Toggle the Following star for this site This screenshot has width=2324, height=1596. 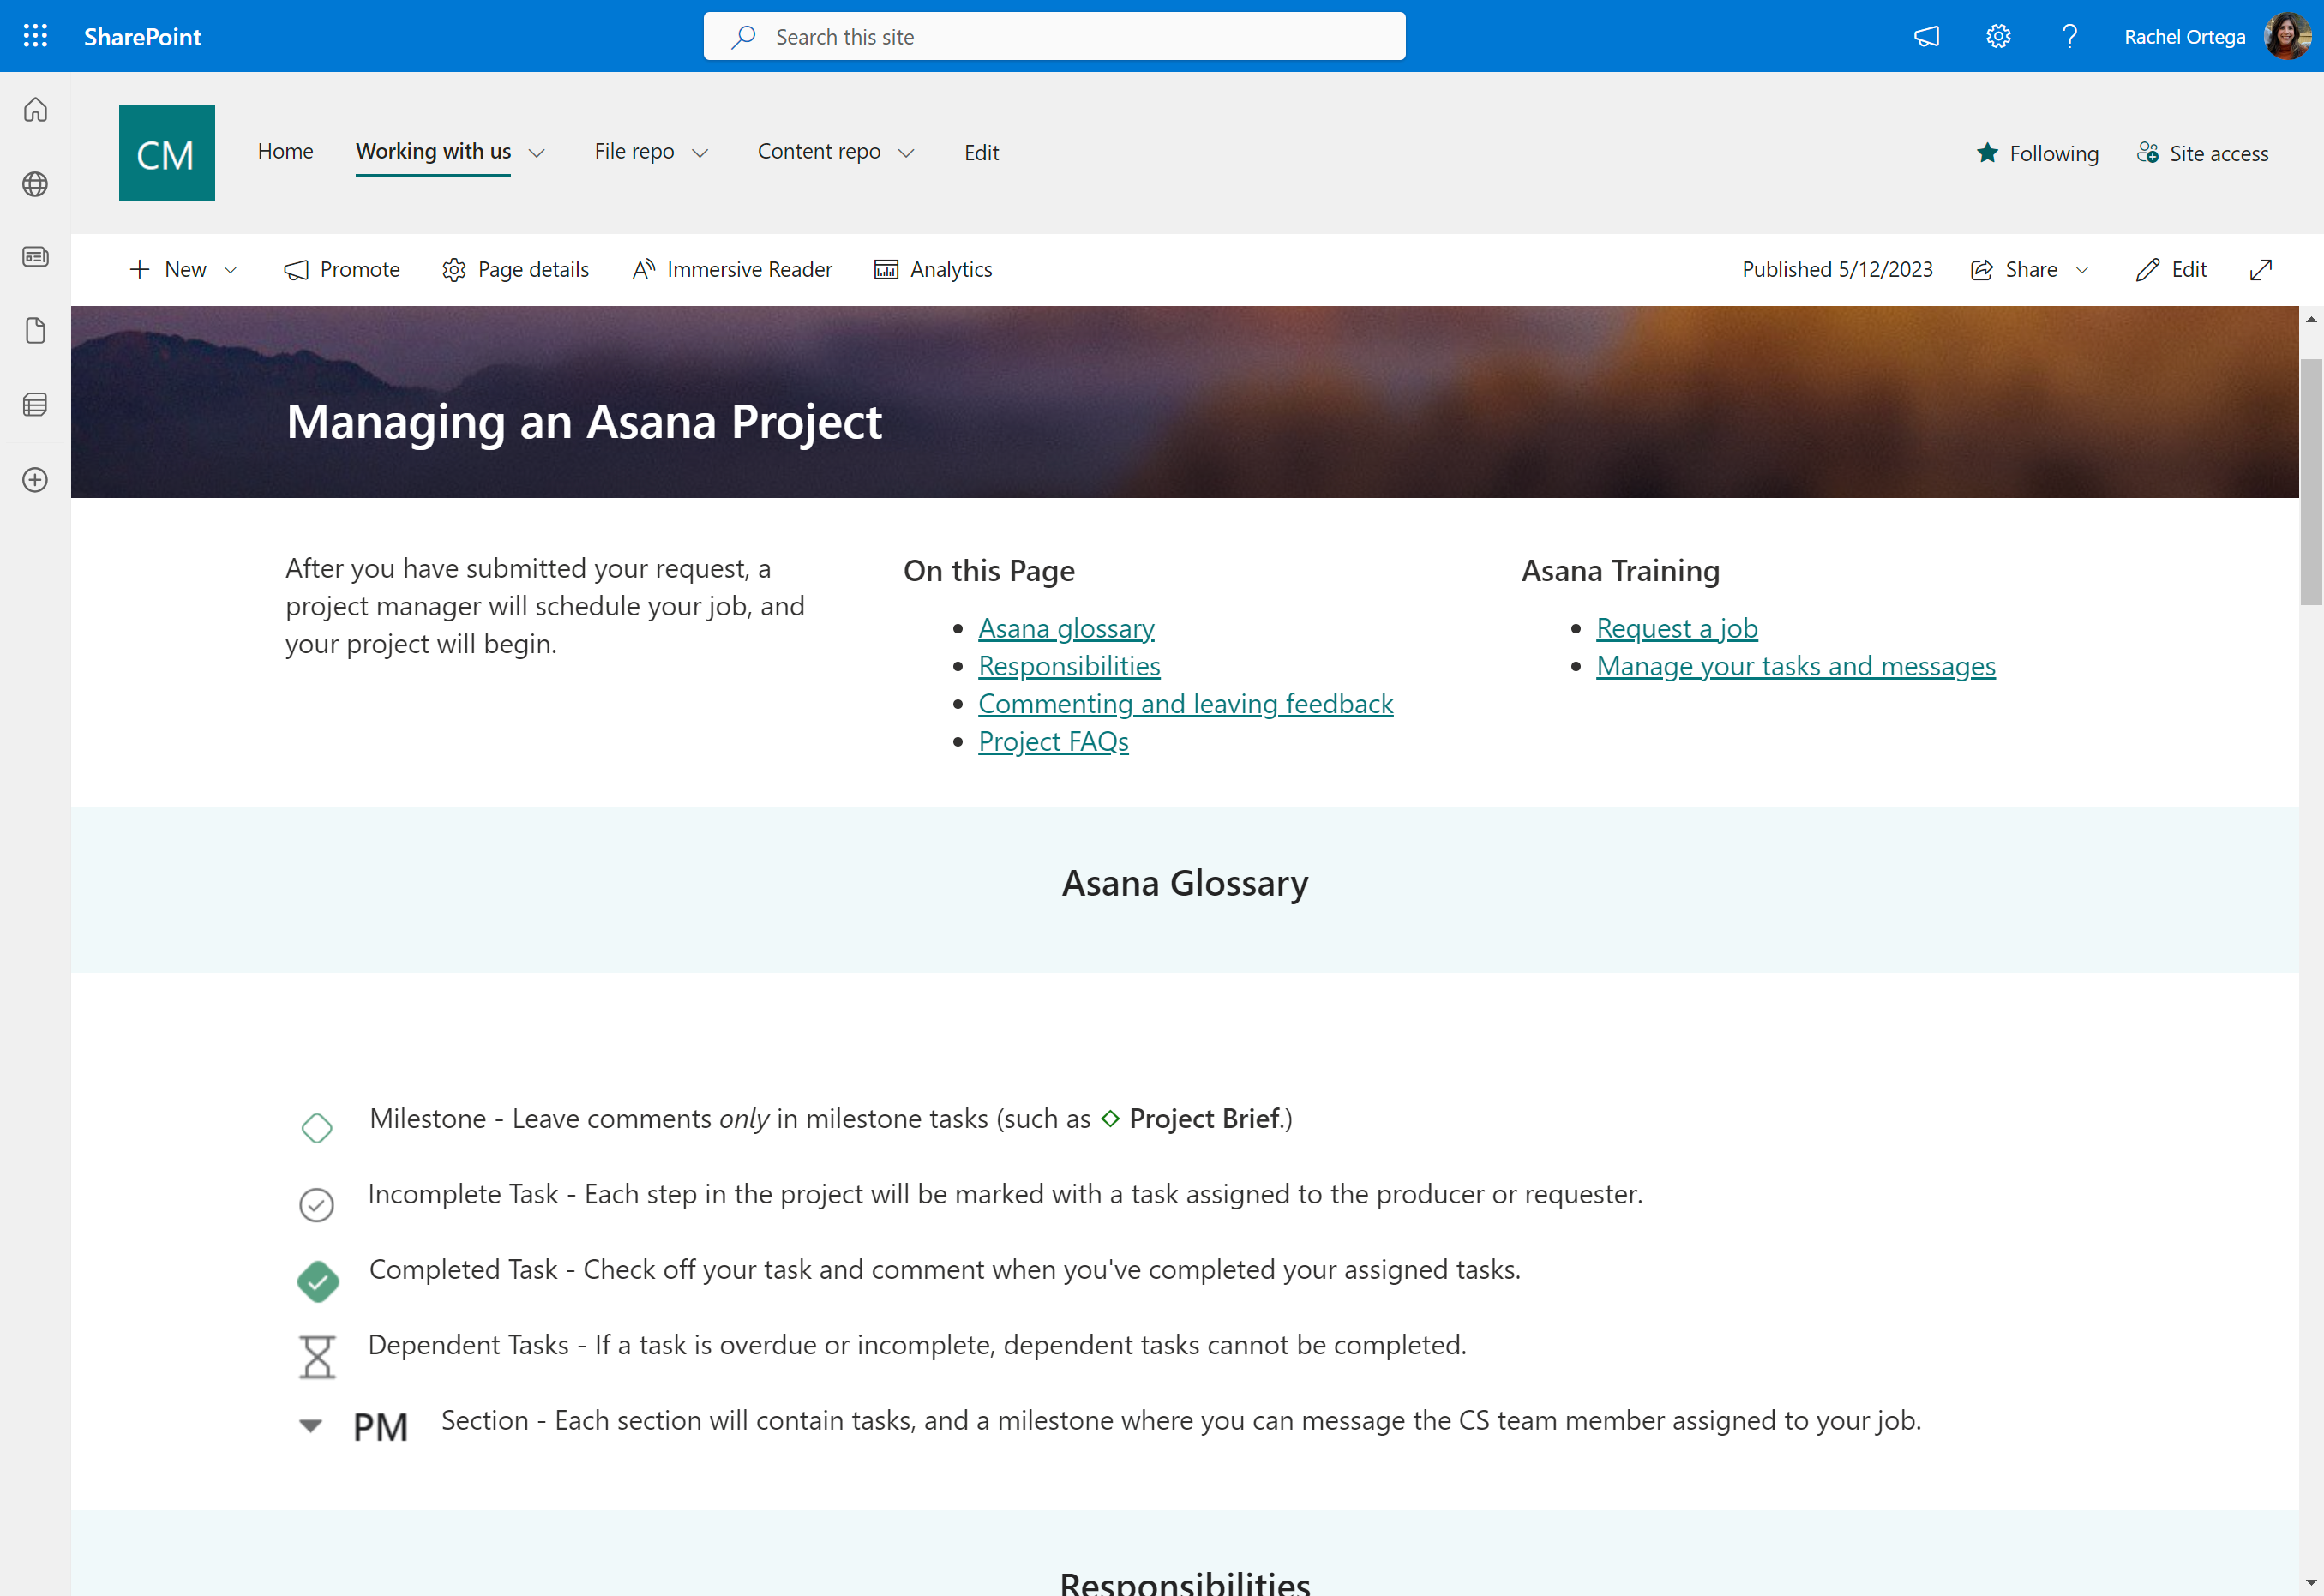(x=1987, y=153)
